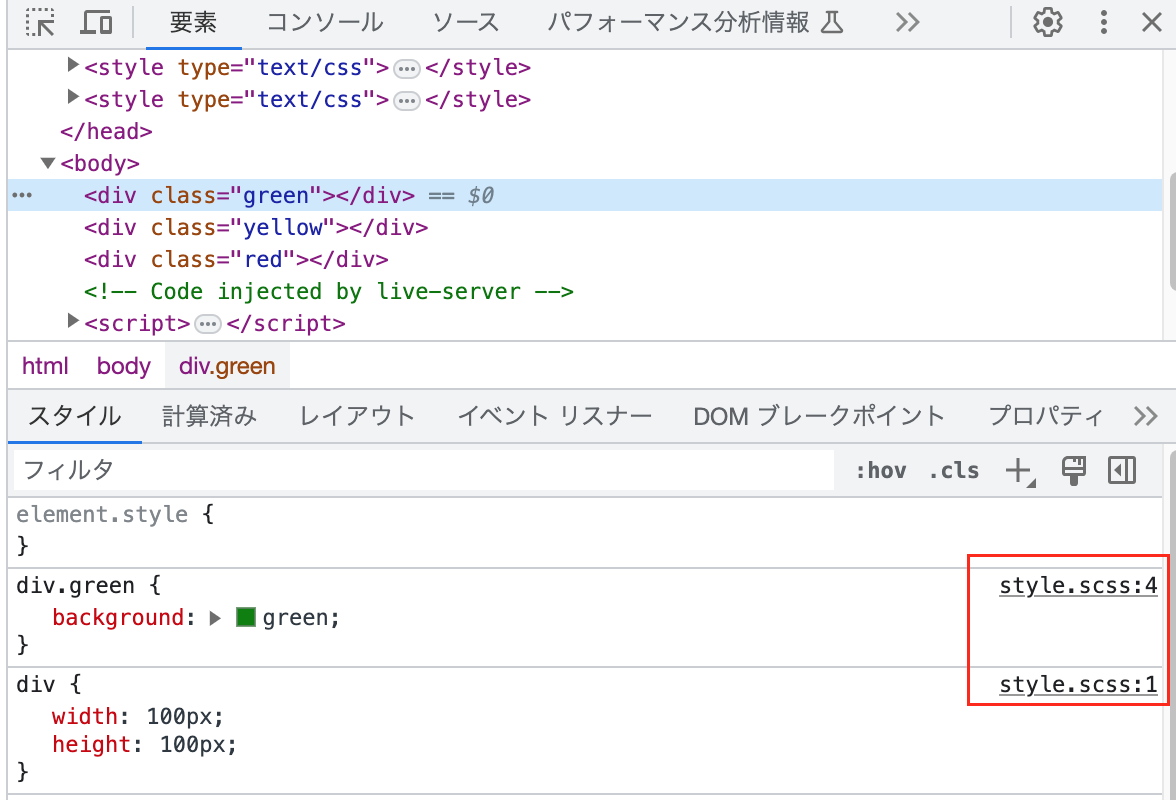Image resolution: width=1176 pixels, height=800 pixels.
Task: Expand the first style type="text/css" node
Action: point(73,65)
